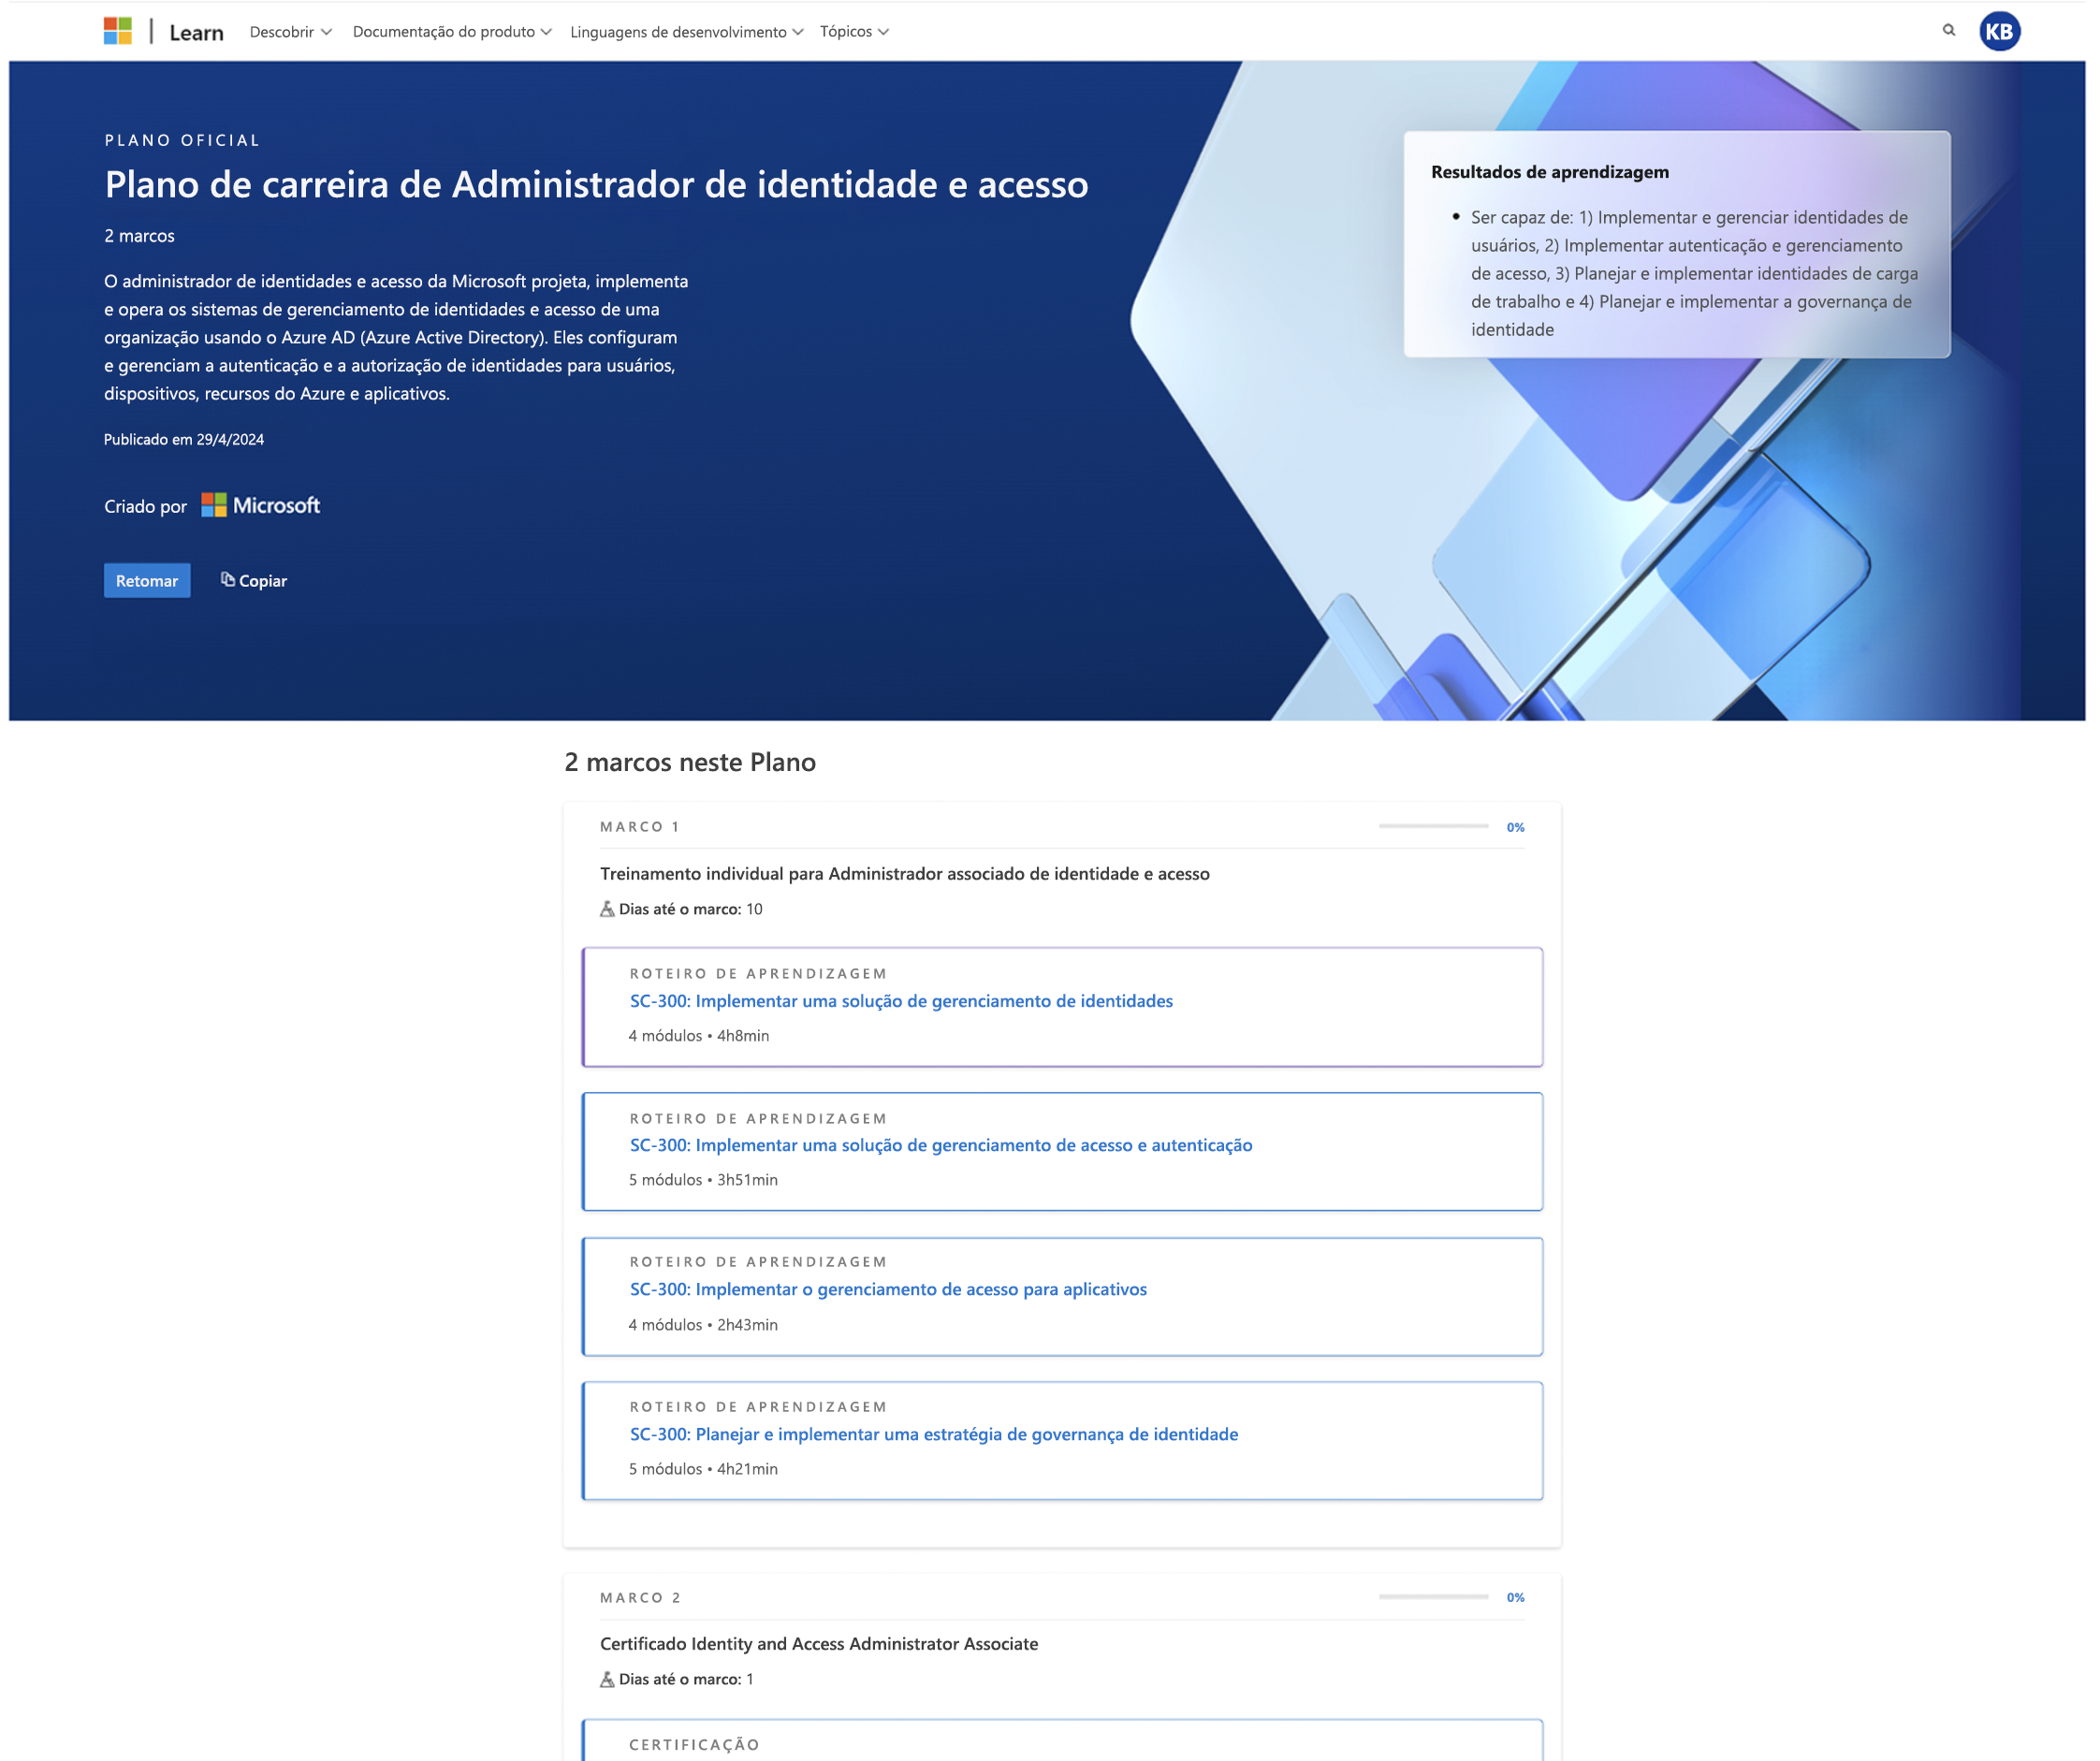Screen dimensions: 2100x1761
Task: Select the Tópicos menu item
Action: [x=854, y=30]
